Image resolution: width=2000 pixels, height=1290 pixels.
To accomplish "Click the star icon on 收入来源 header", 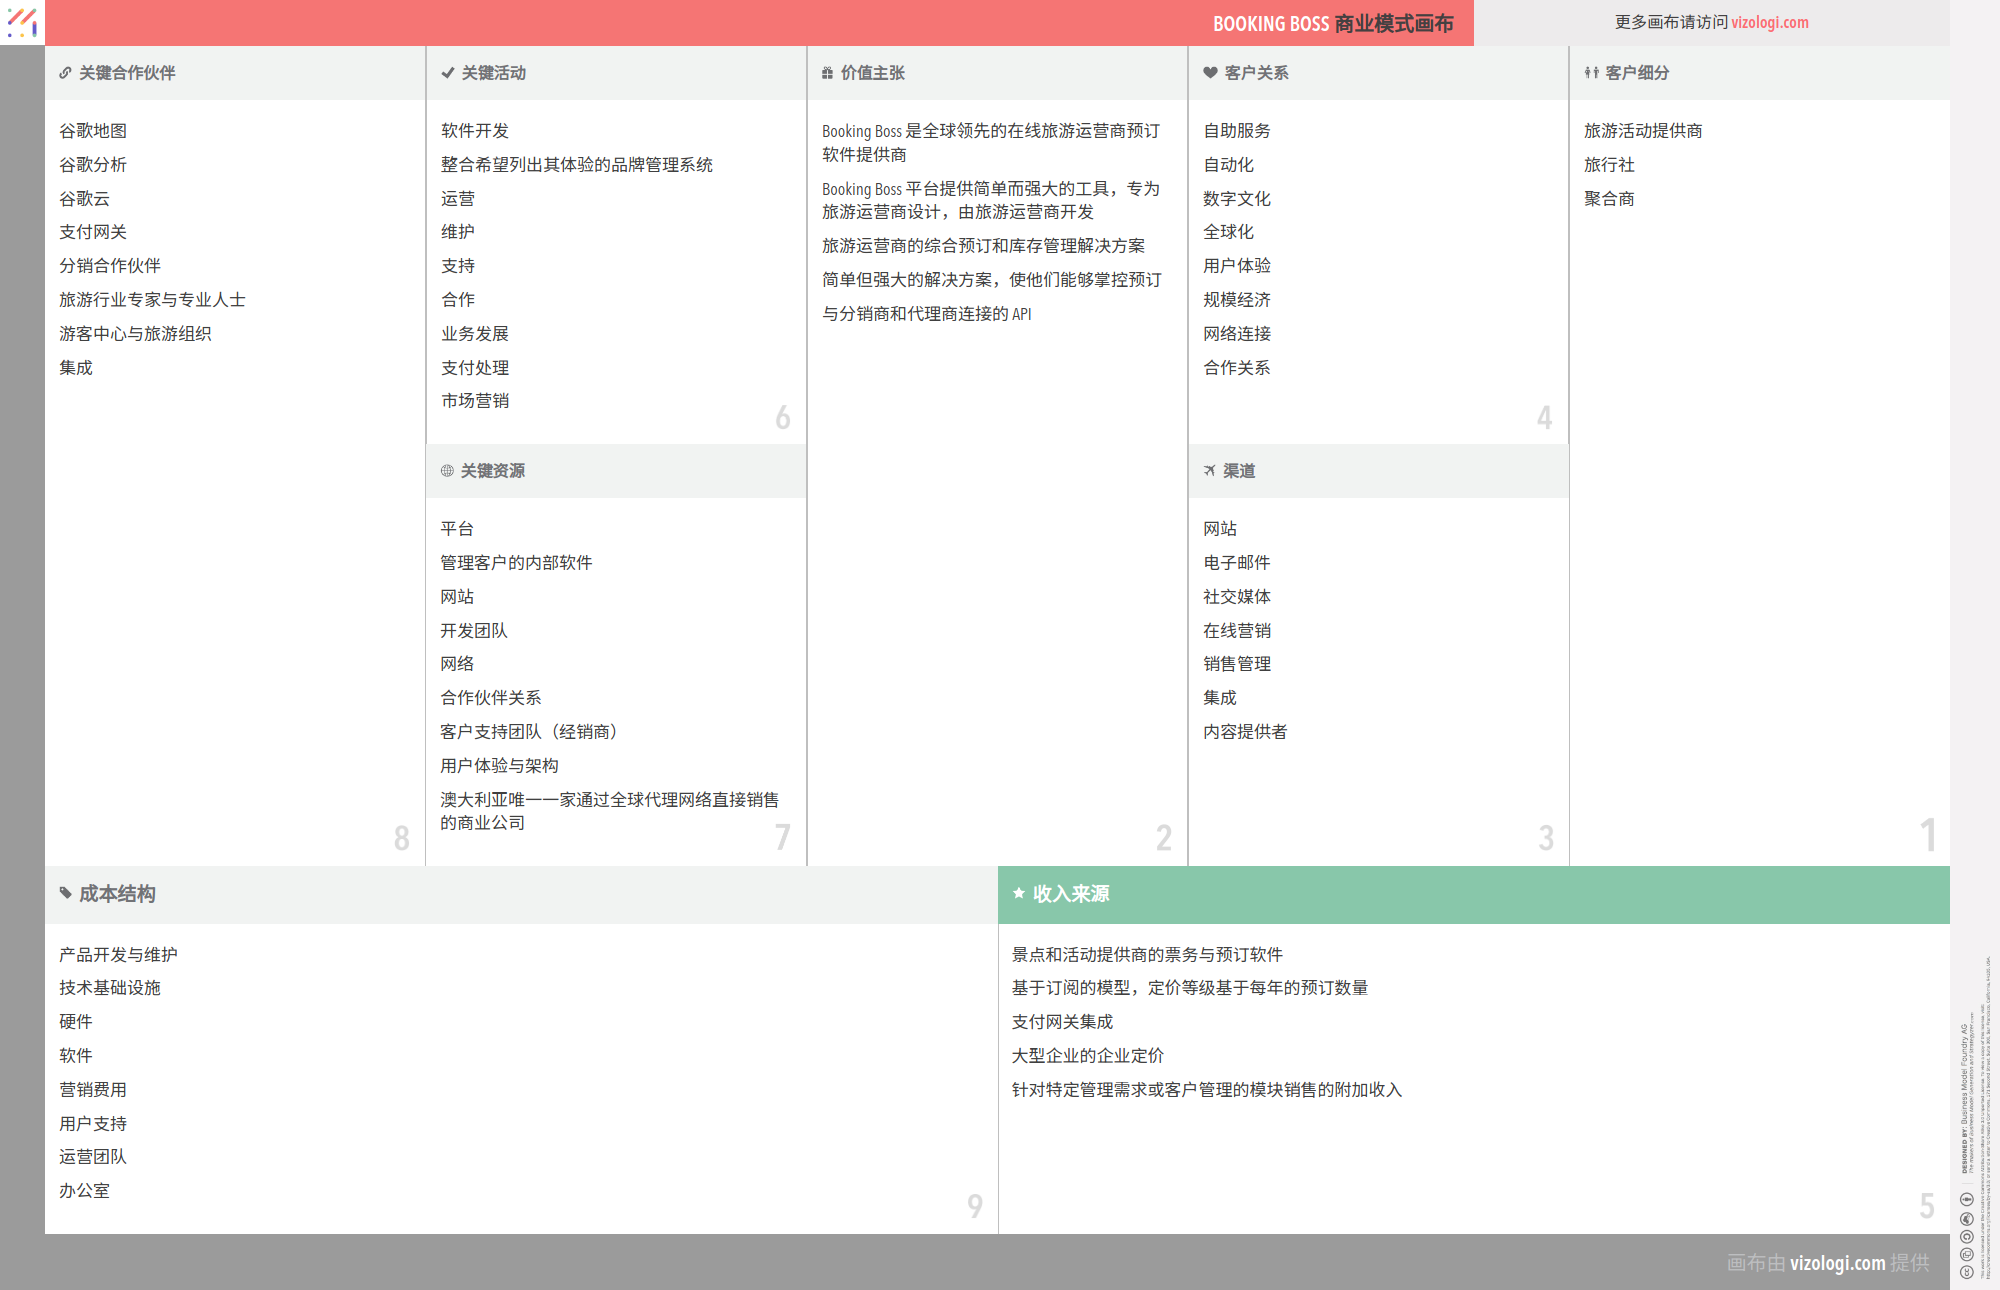I will pos(1018,893).
